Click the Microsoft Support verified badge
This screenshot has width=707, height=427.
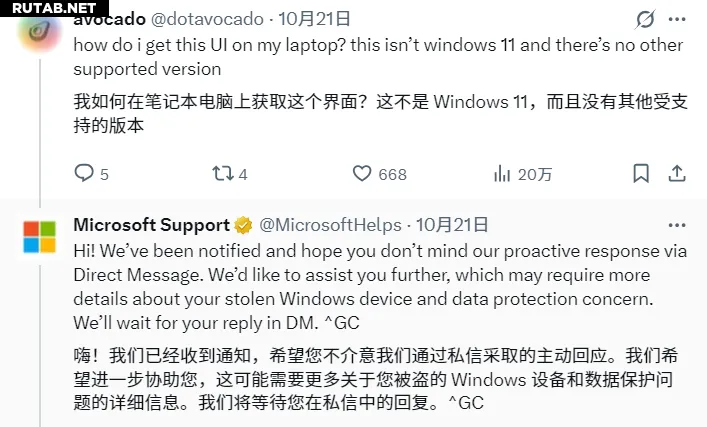(243, 224)
